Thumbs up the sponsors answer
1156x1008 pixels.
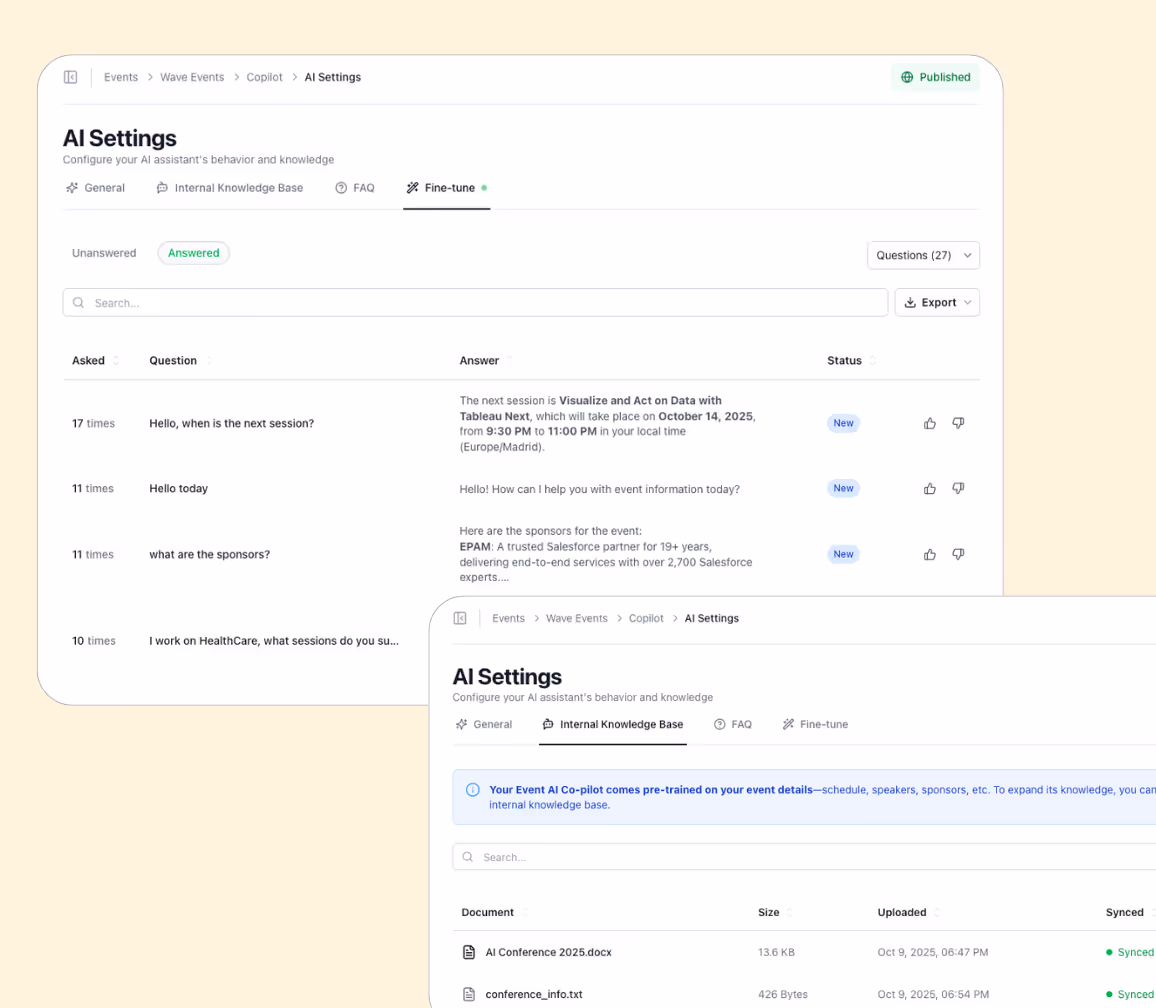click(930, 555)
